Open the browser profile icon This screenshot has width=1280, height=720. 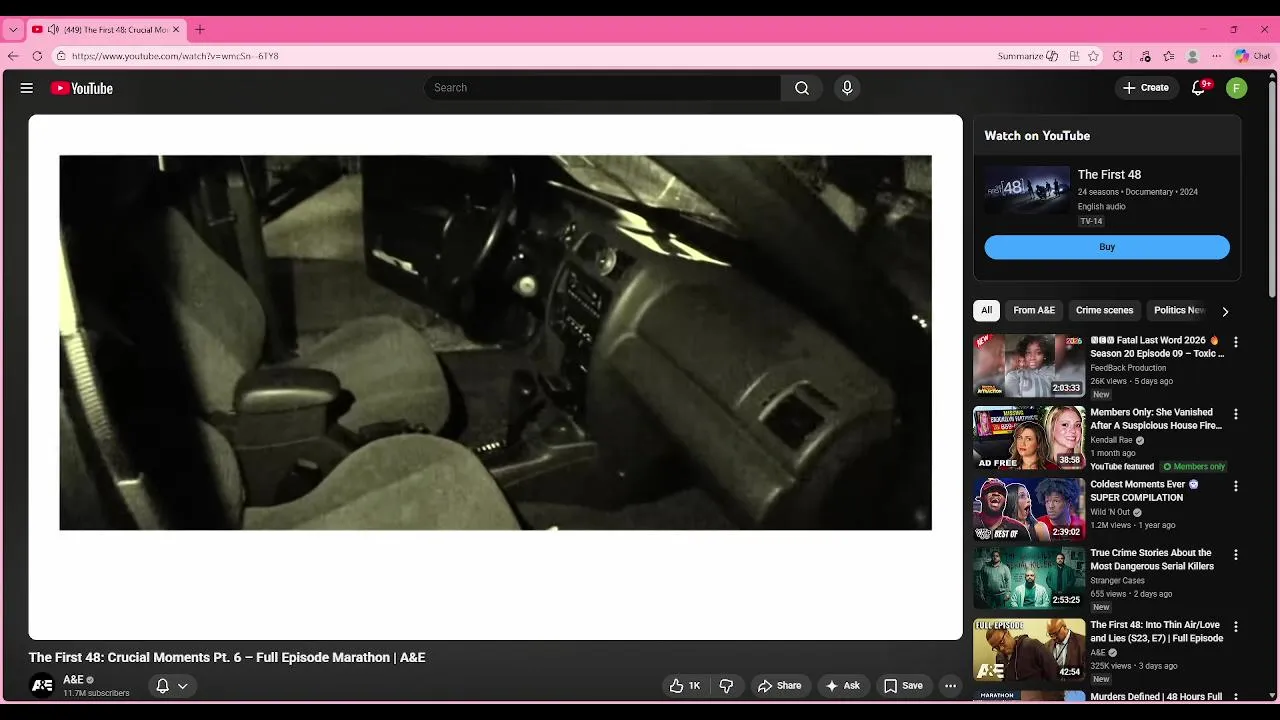click(x=1193, y=56)
